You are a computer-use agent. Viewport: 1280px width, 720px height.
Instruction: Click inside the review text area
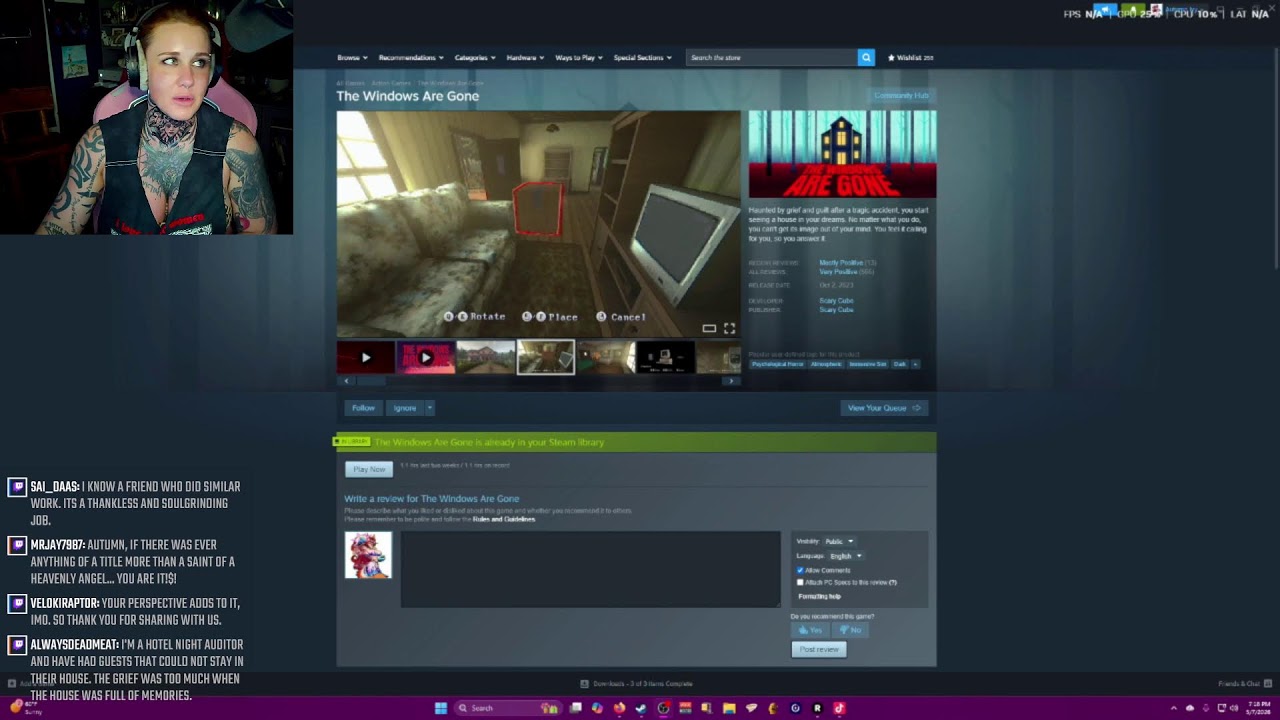coord(590,569)
